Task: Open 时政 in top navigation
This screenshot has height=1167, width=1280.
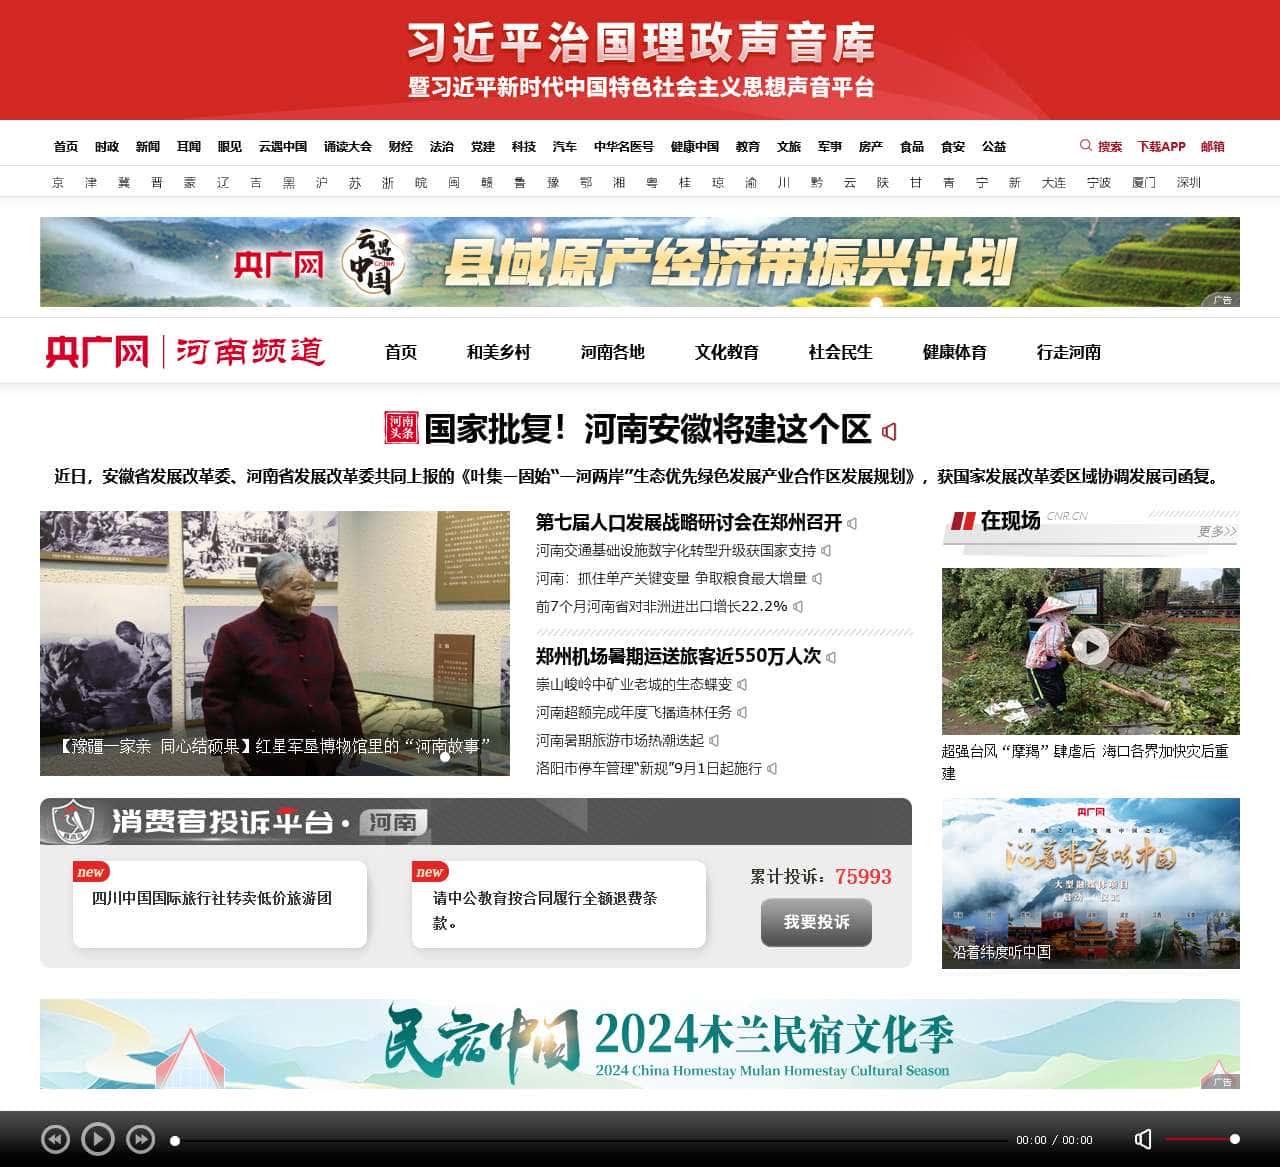Action: click(107, 146)
